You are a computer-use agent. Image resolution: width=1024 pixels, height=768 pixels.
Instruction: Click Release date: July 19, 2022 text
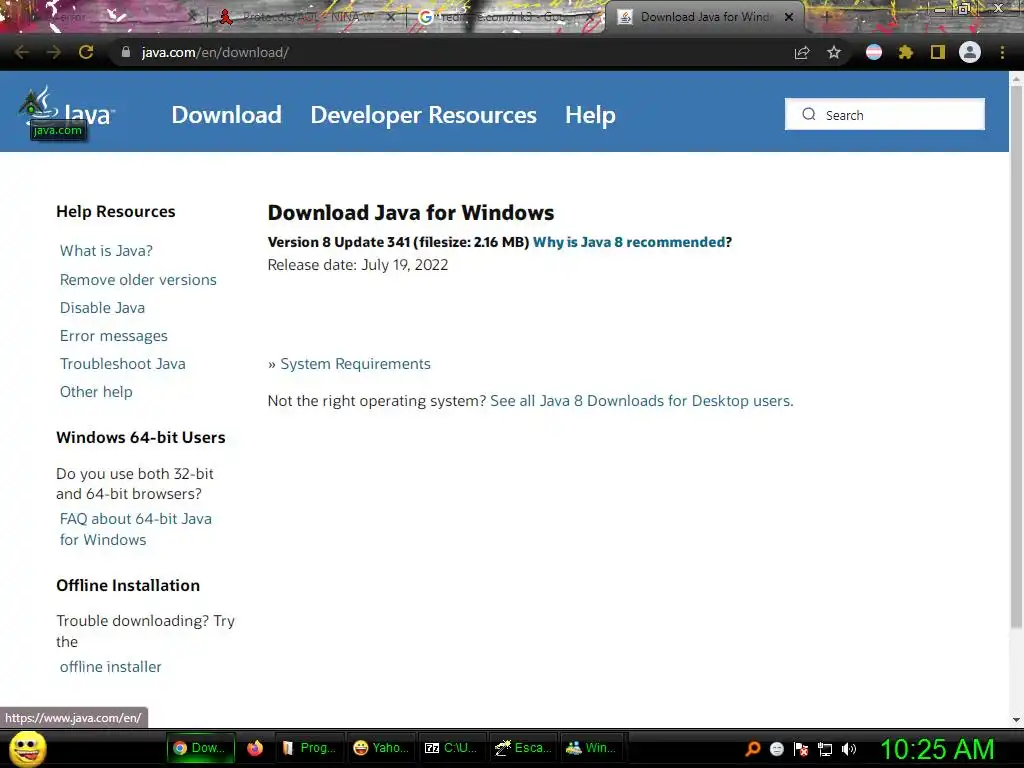tap(358, 264)
